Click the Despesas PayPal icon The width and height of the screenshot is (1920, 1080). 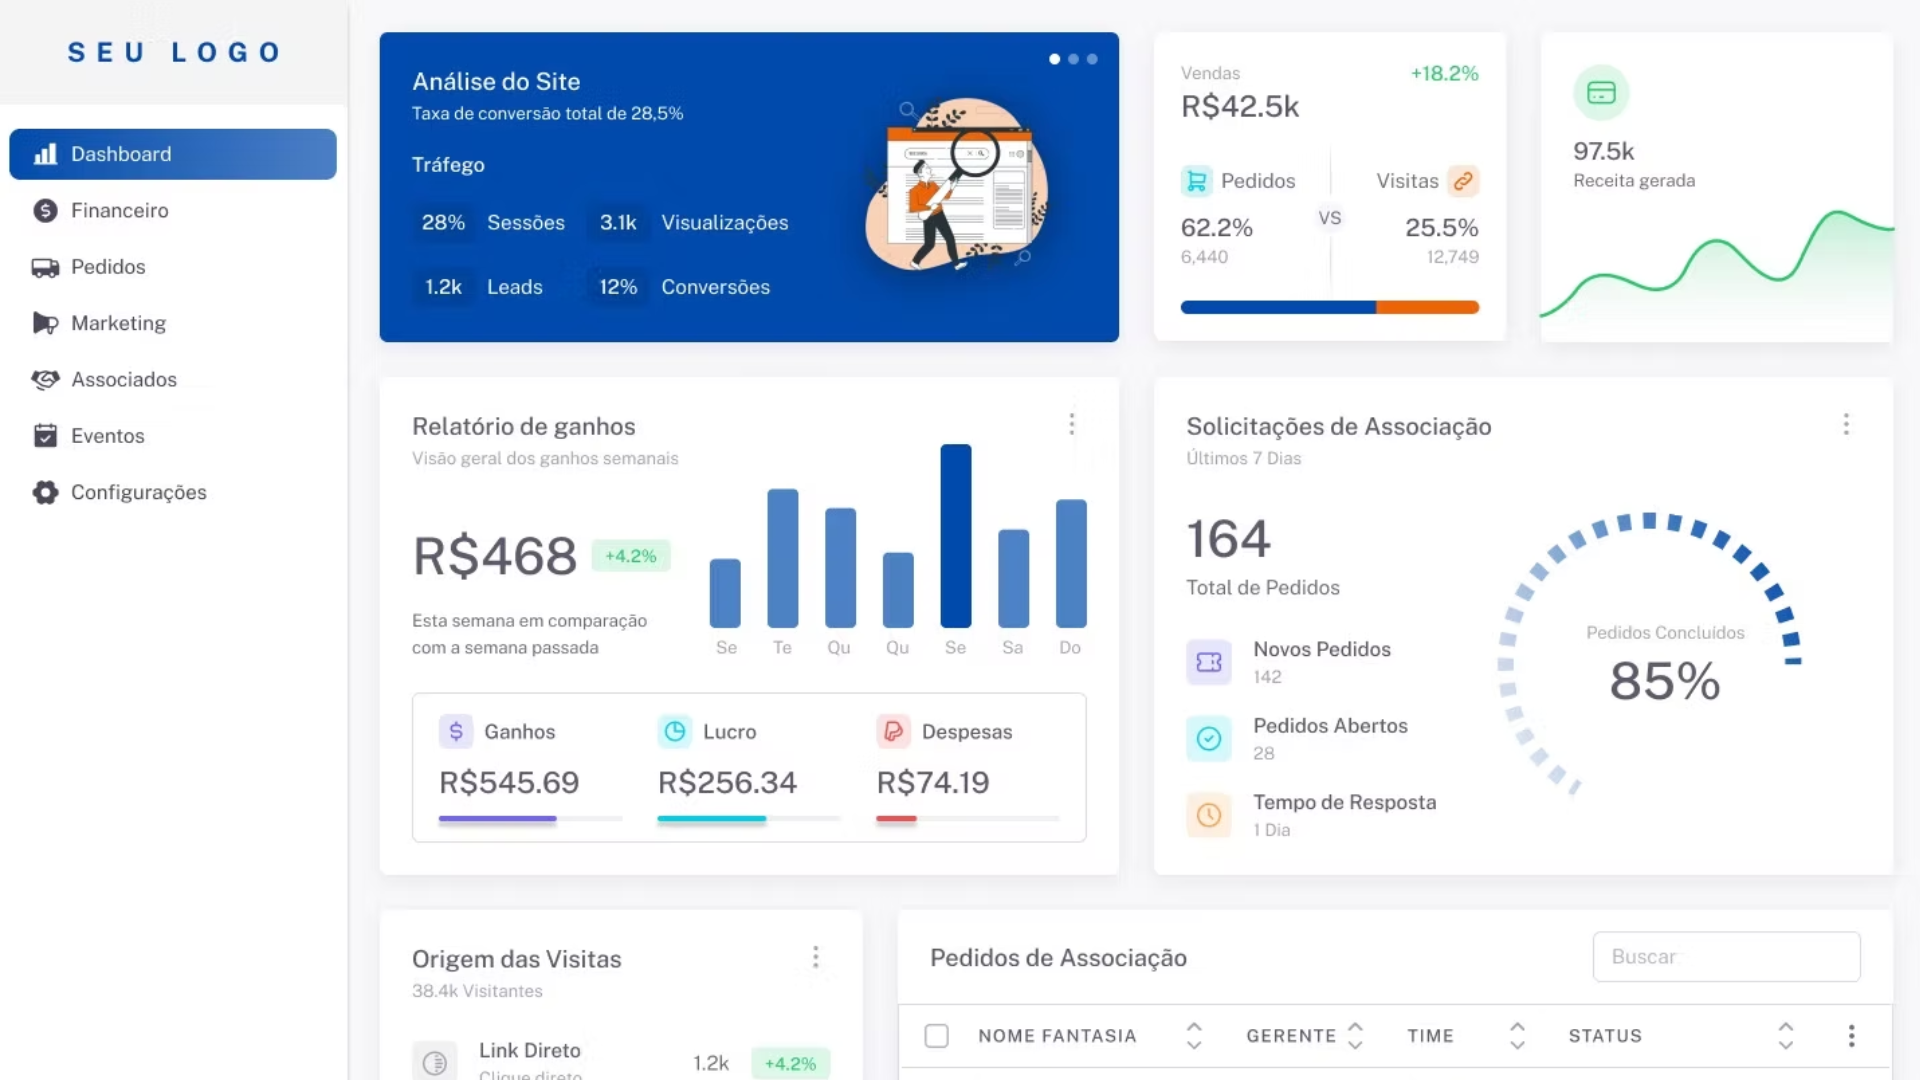tap(893, 731)
